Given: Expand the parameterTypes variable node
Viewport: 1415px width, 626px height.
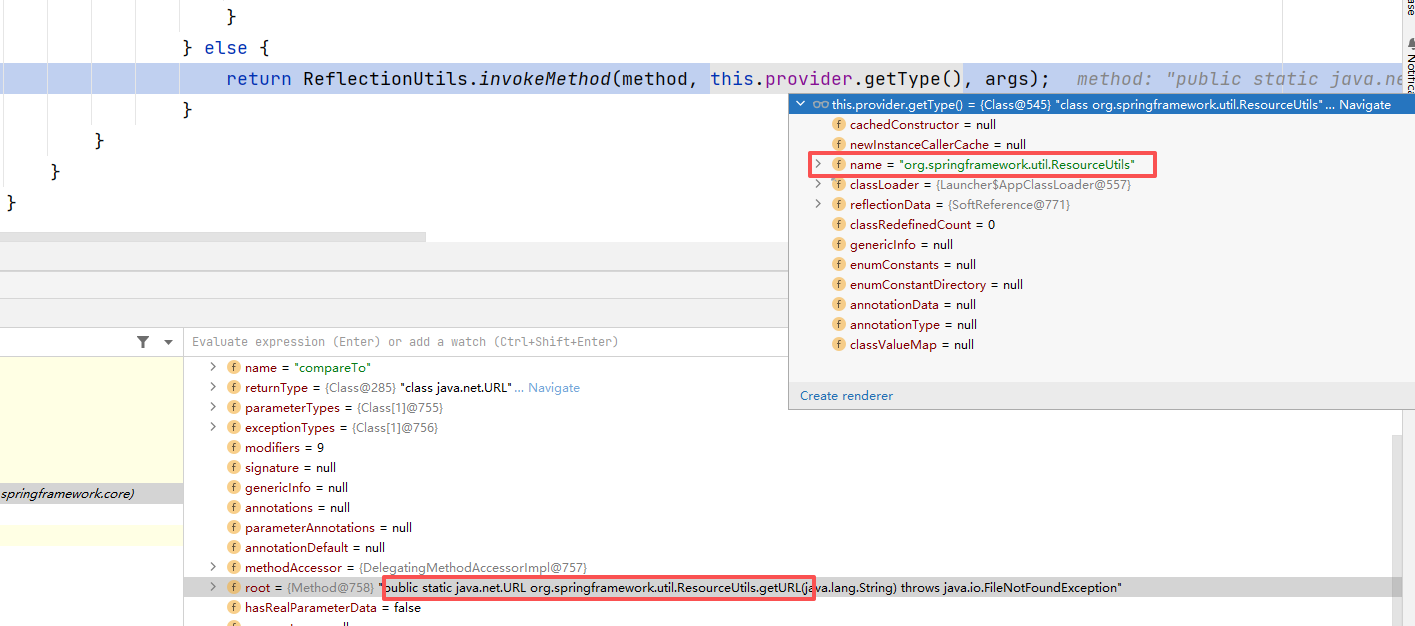Looking at the screenshot, I should (x=213, y=407).
